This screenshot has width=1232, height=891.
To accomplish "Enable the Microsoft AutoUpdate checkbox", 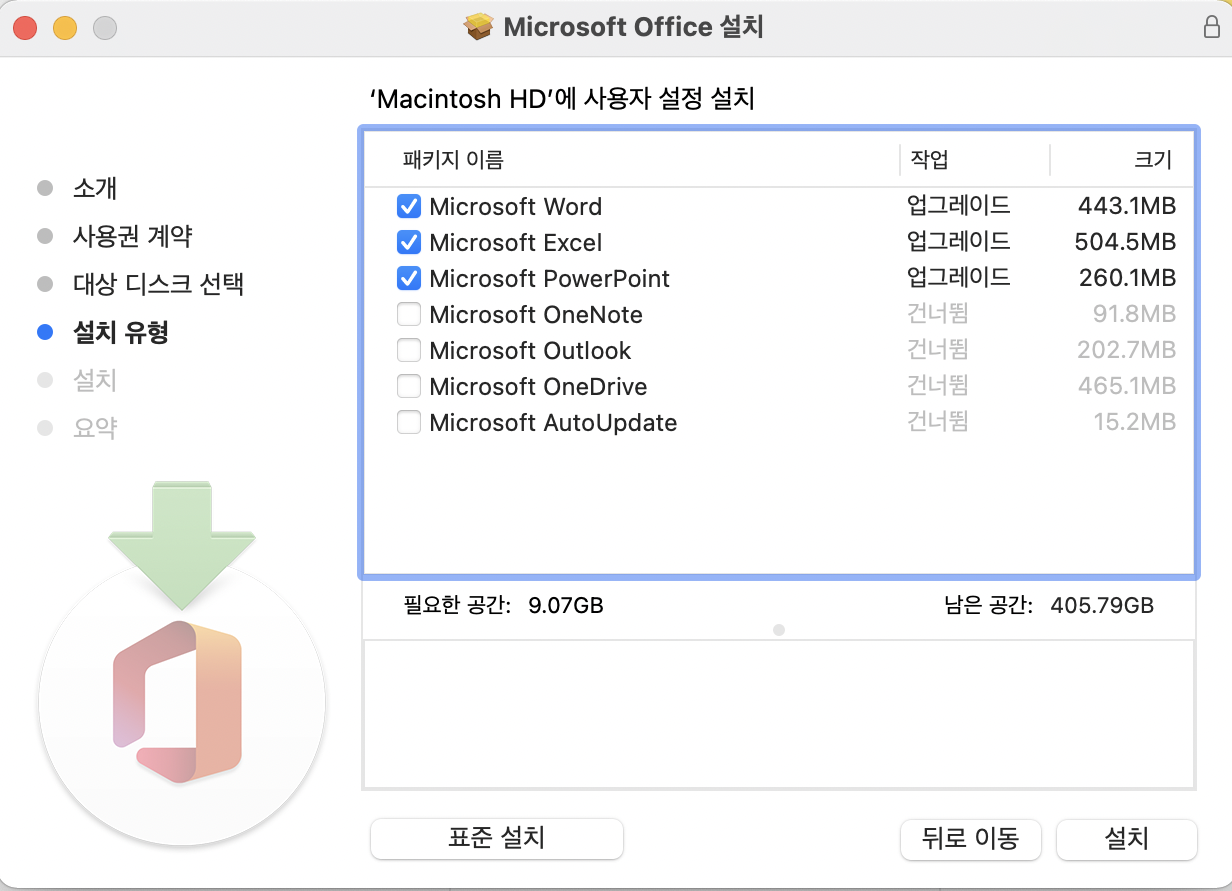I will click(x=408, y=423).
